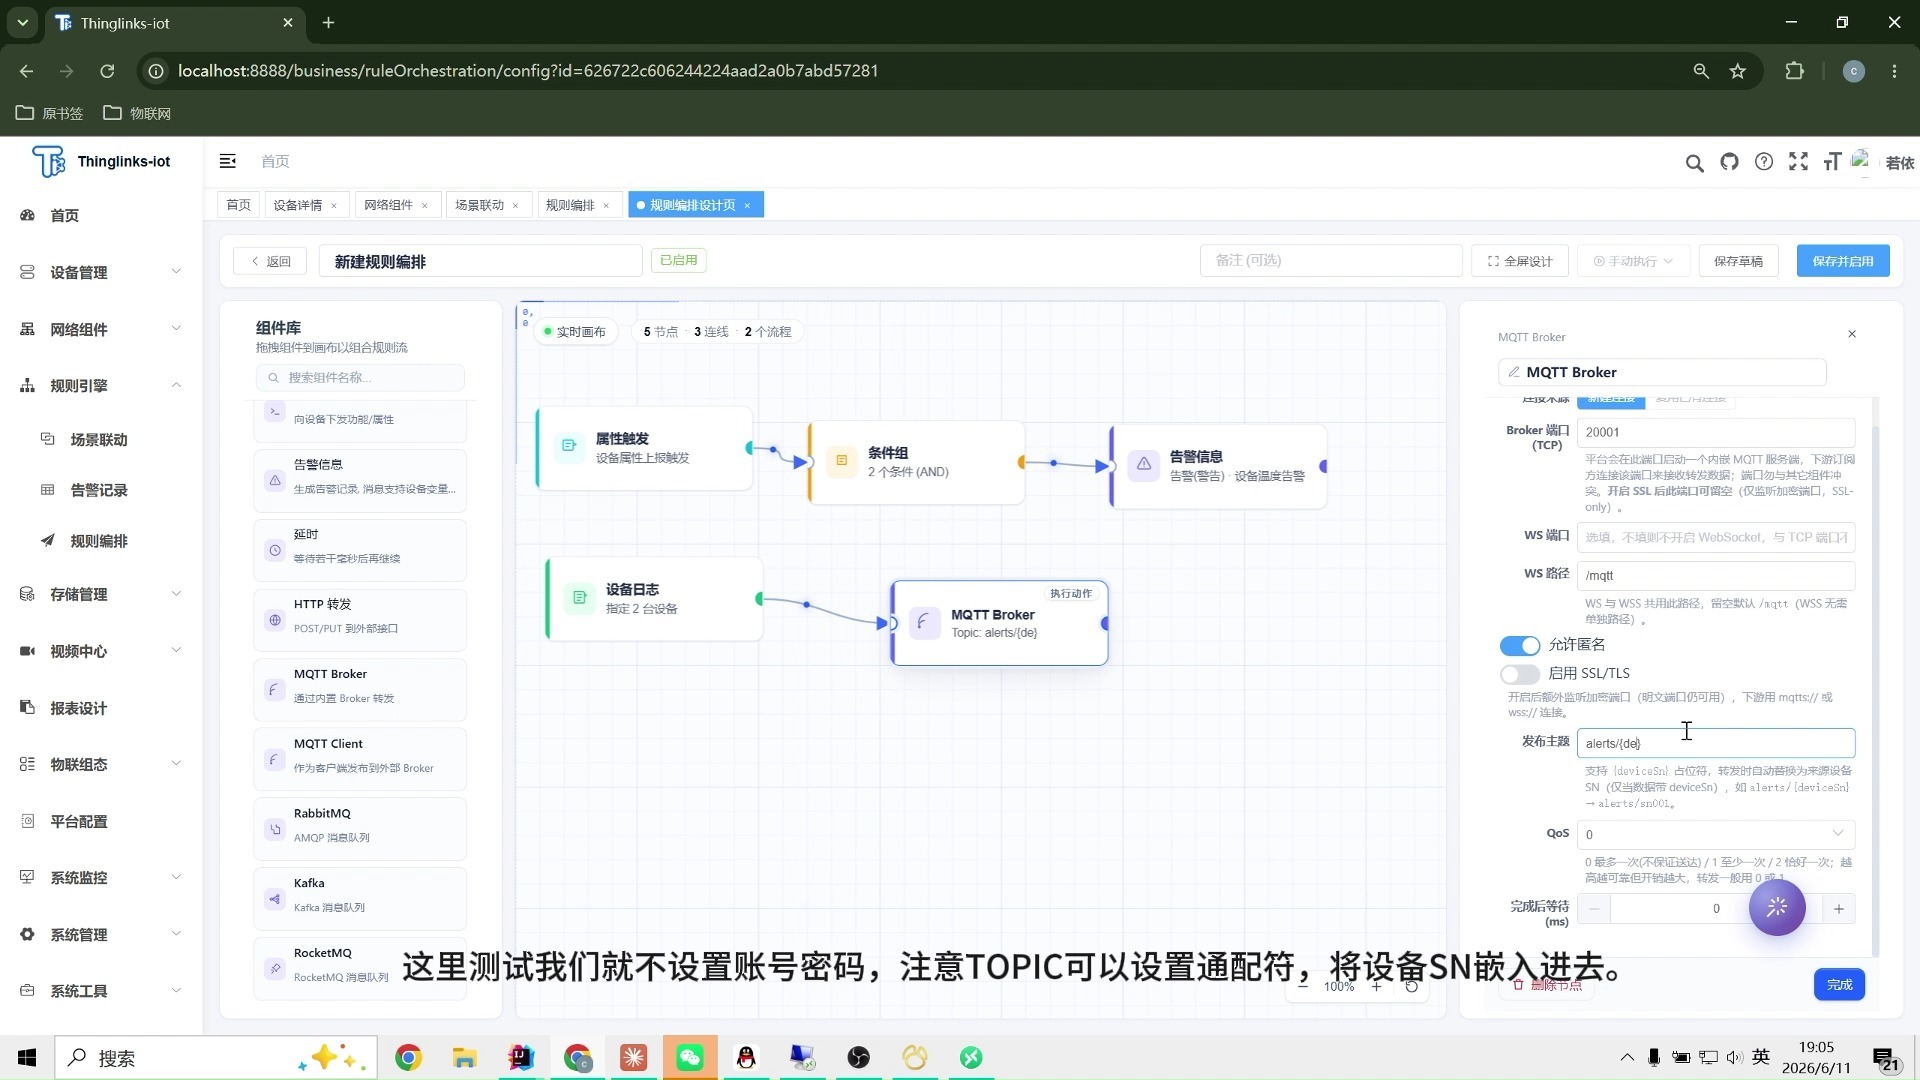Pick the 告警信息 component from library

pos(360,480)
